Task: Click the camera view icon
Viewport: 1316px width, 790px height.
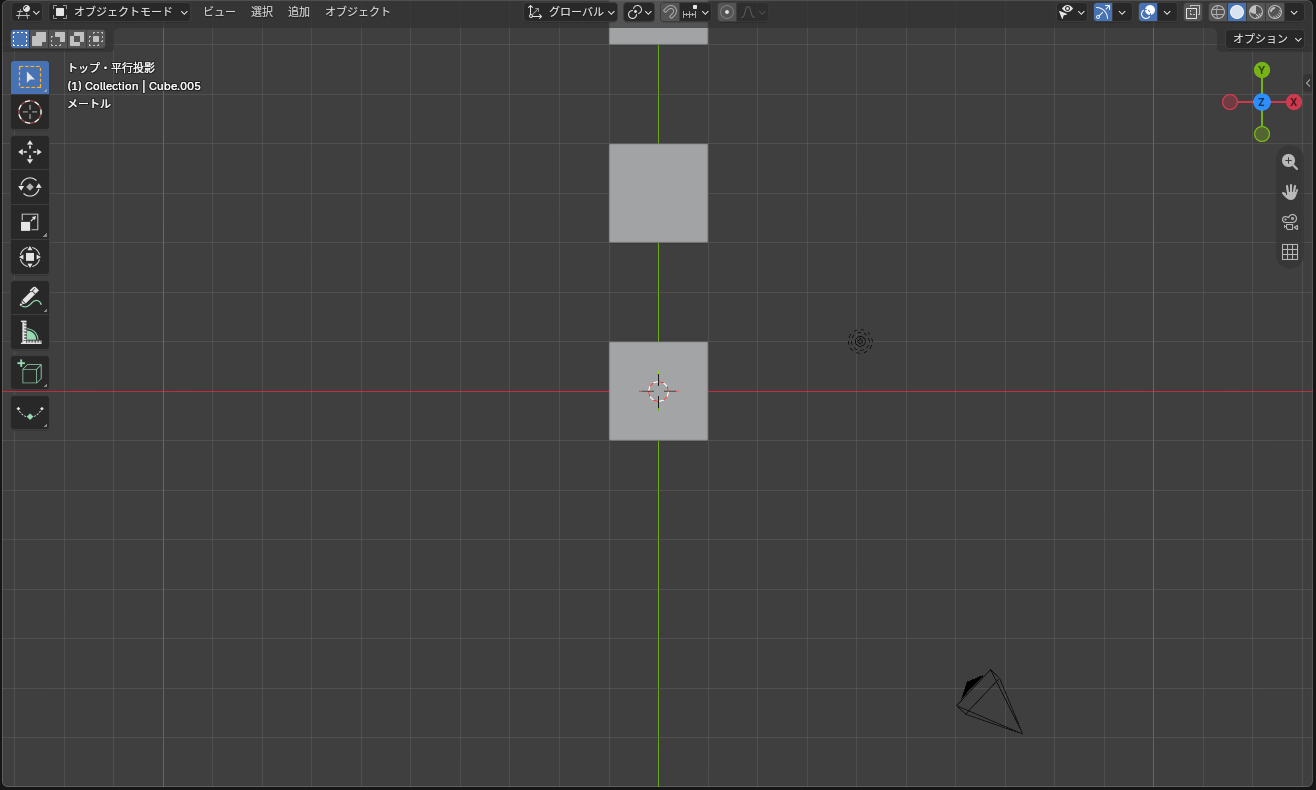Action: pos(1290,222)
